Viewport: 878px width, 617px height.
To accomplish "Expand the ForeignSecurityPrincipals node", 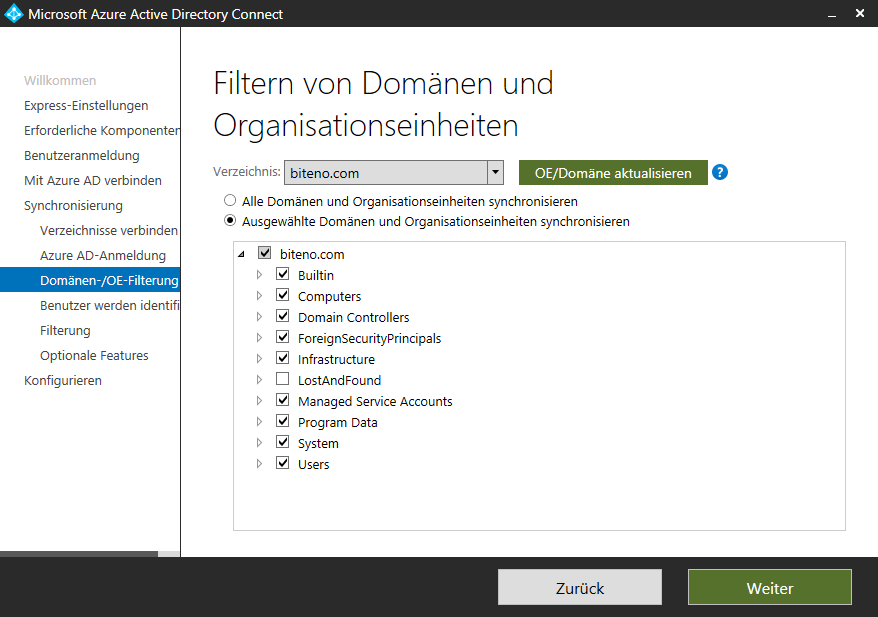I will pyautogui.click(x=259, y=338).
